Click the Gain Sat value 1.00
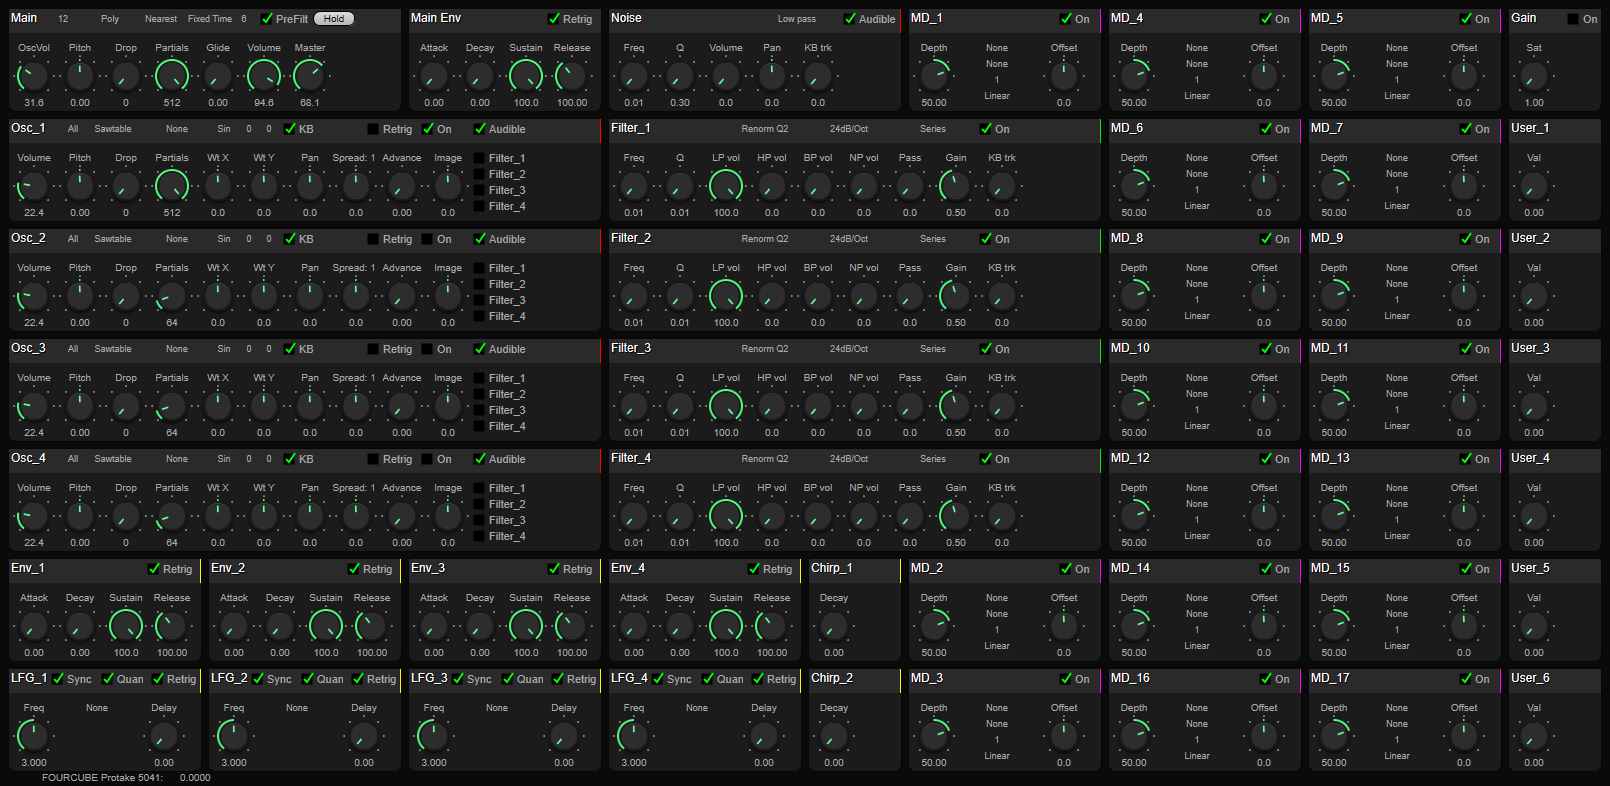1610x786 pixels. (x=1534, y=103)
